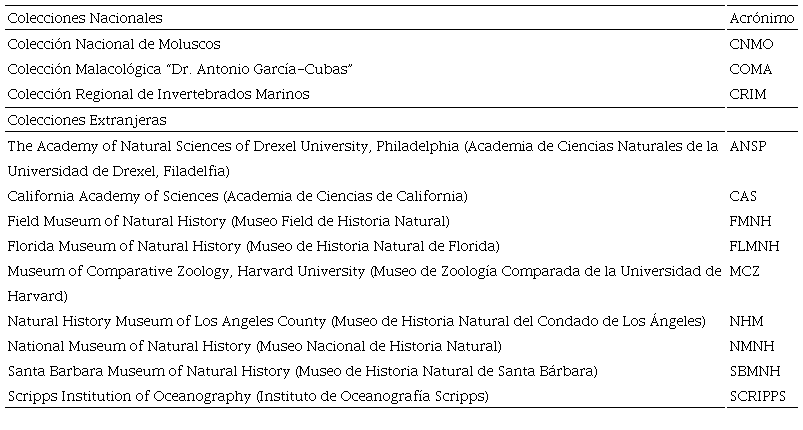Click the ANSP acronym

click(749, 145)
